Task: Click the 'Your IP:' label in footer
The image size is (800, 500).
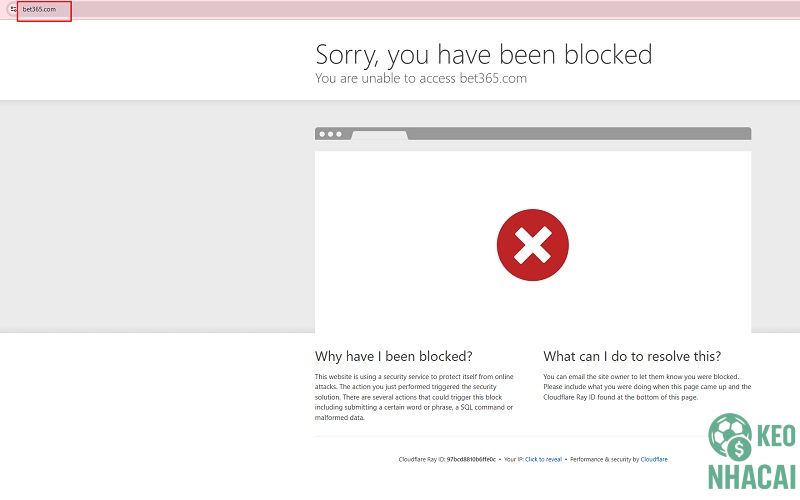Action: tap(513, 459)
